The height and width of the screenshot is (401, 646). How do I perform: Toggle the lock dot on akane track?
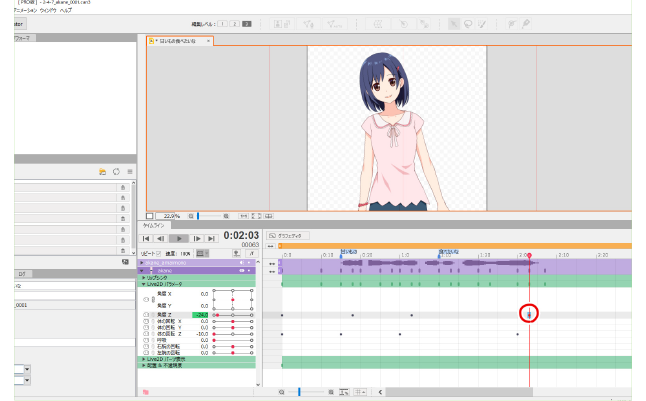249,271
